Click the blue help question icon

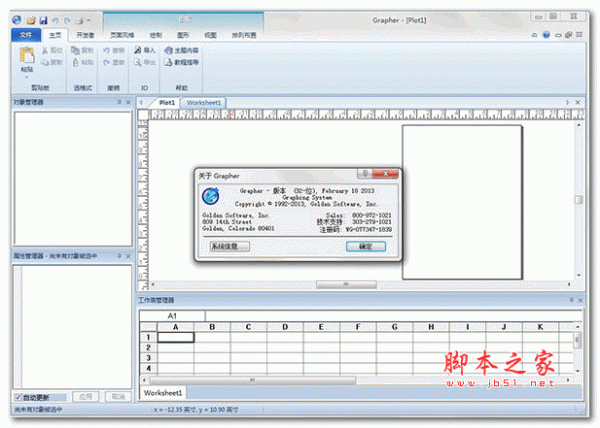546,35
